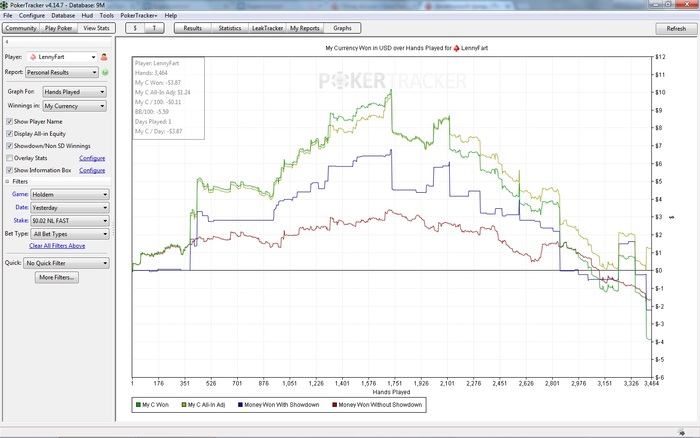Image resolution: width=700 pixels, height=438 pixels.
Task: Open the PokerTracker+ menu
Action: tap(138, 15)
